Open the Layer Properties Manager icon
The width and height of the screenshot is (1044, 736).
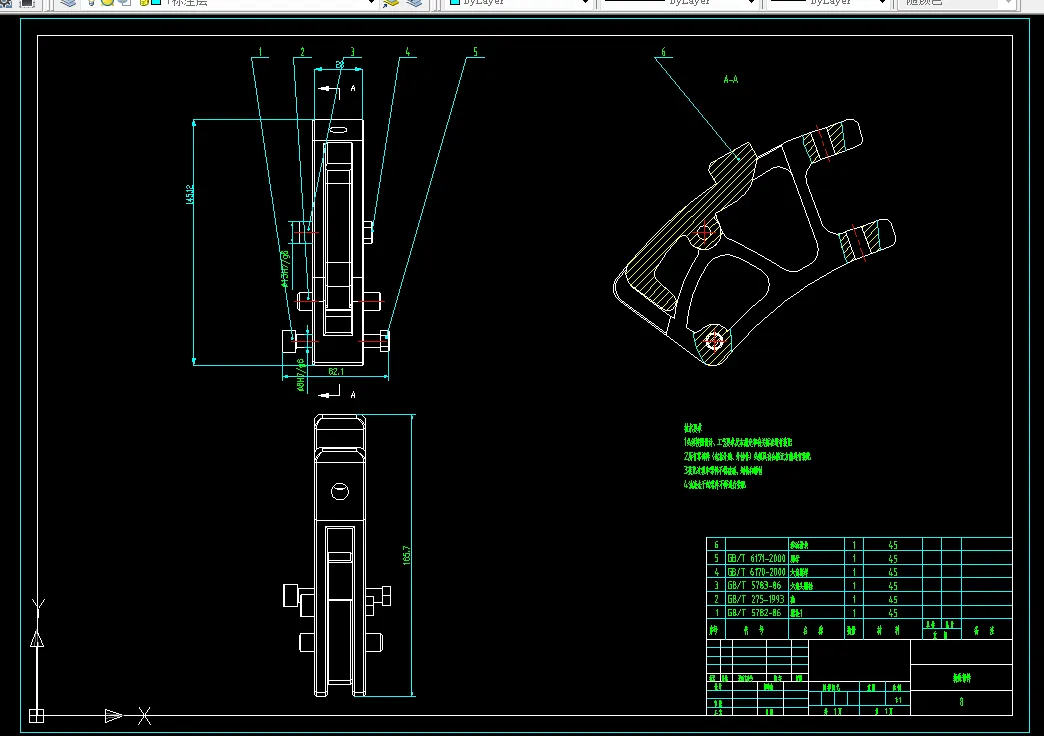(68, 3)
